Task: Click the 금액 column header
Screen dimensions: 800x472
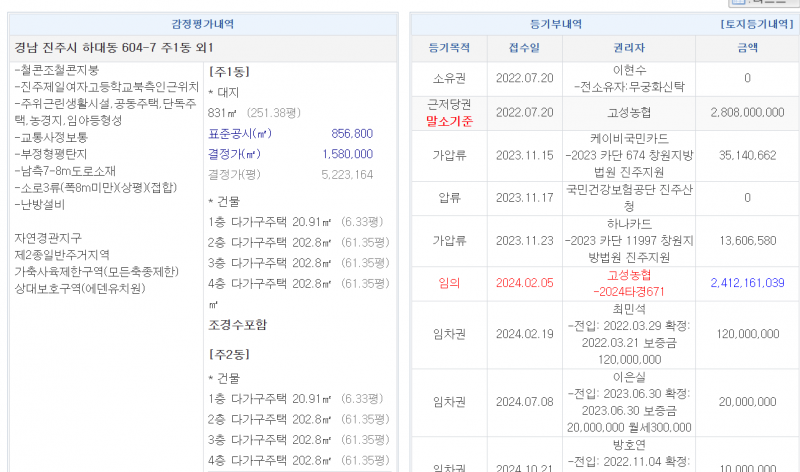Action: (x=747, y=47)
